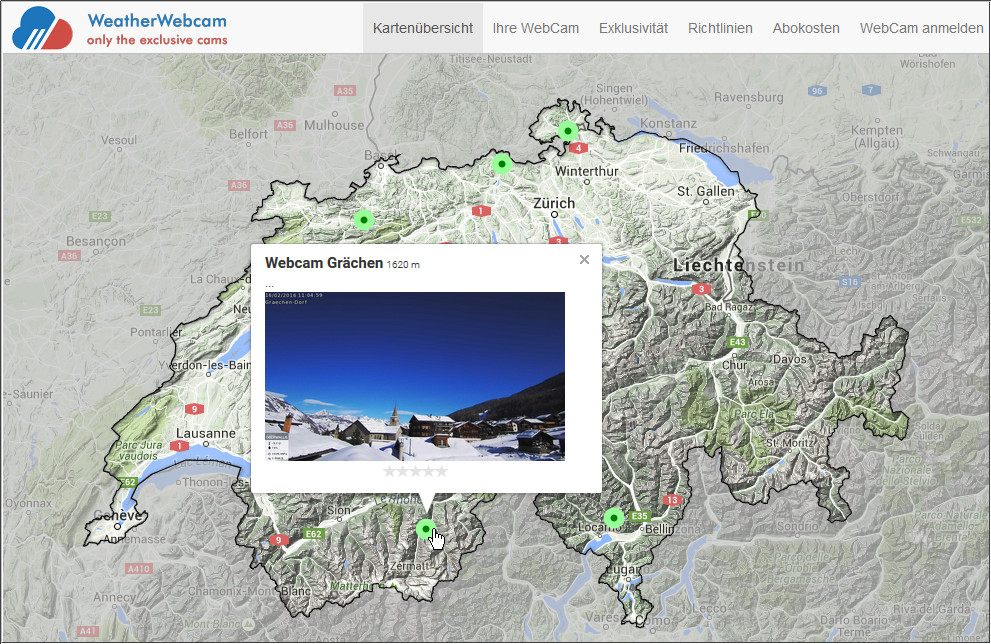Open the Abokosten menu item
This screenshot has width=991, height=644.
tap(806, 28)
